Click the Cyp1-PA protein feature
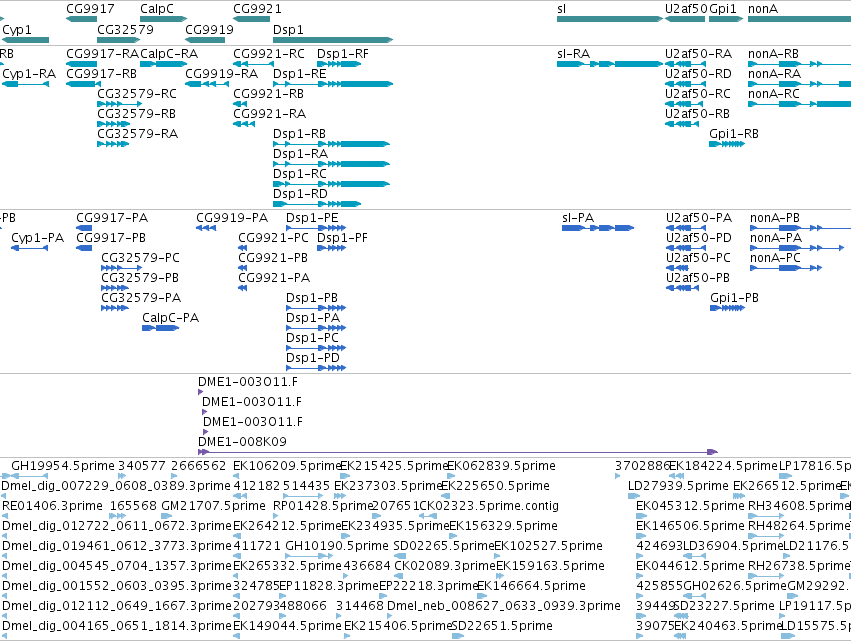The width and height of the screenshot is (851, 641). tap(29, 248)
